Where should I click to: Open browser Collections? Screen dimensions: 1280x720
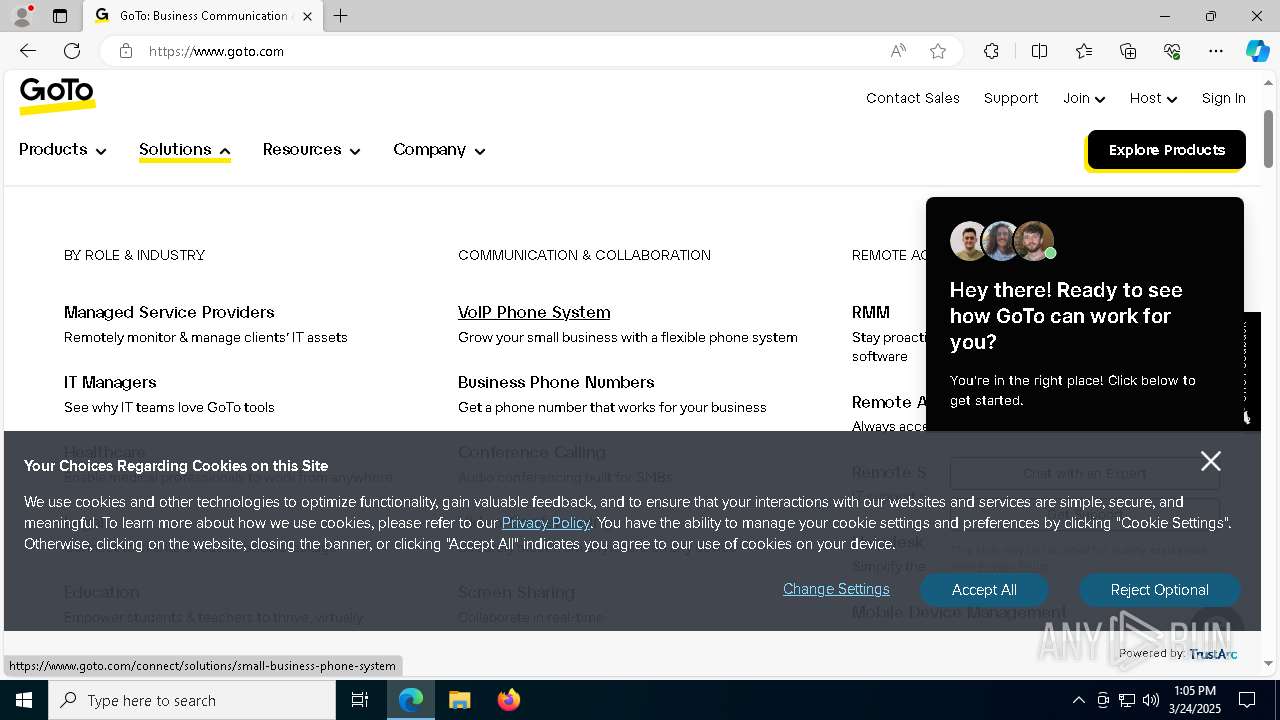(1128, 51)
